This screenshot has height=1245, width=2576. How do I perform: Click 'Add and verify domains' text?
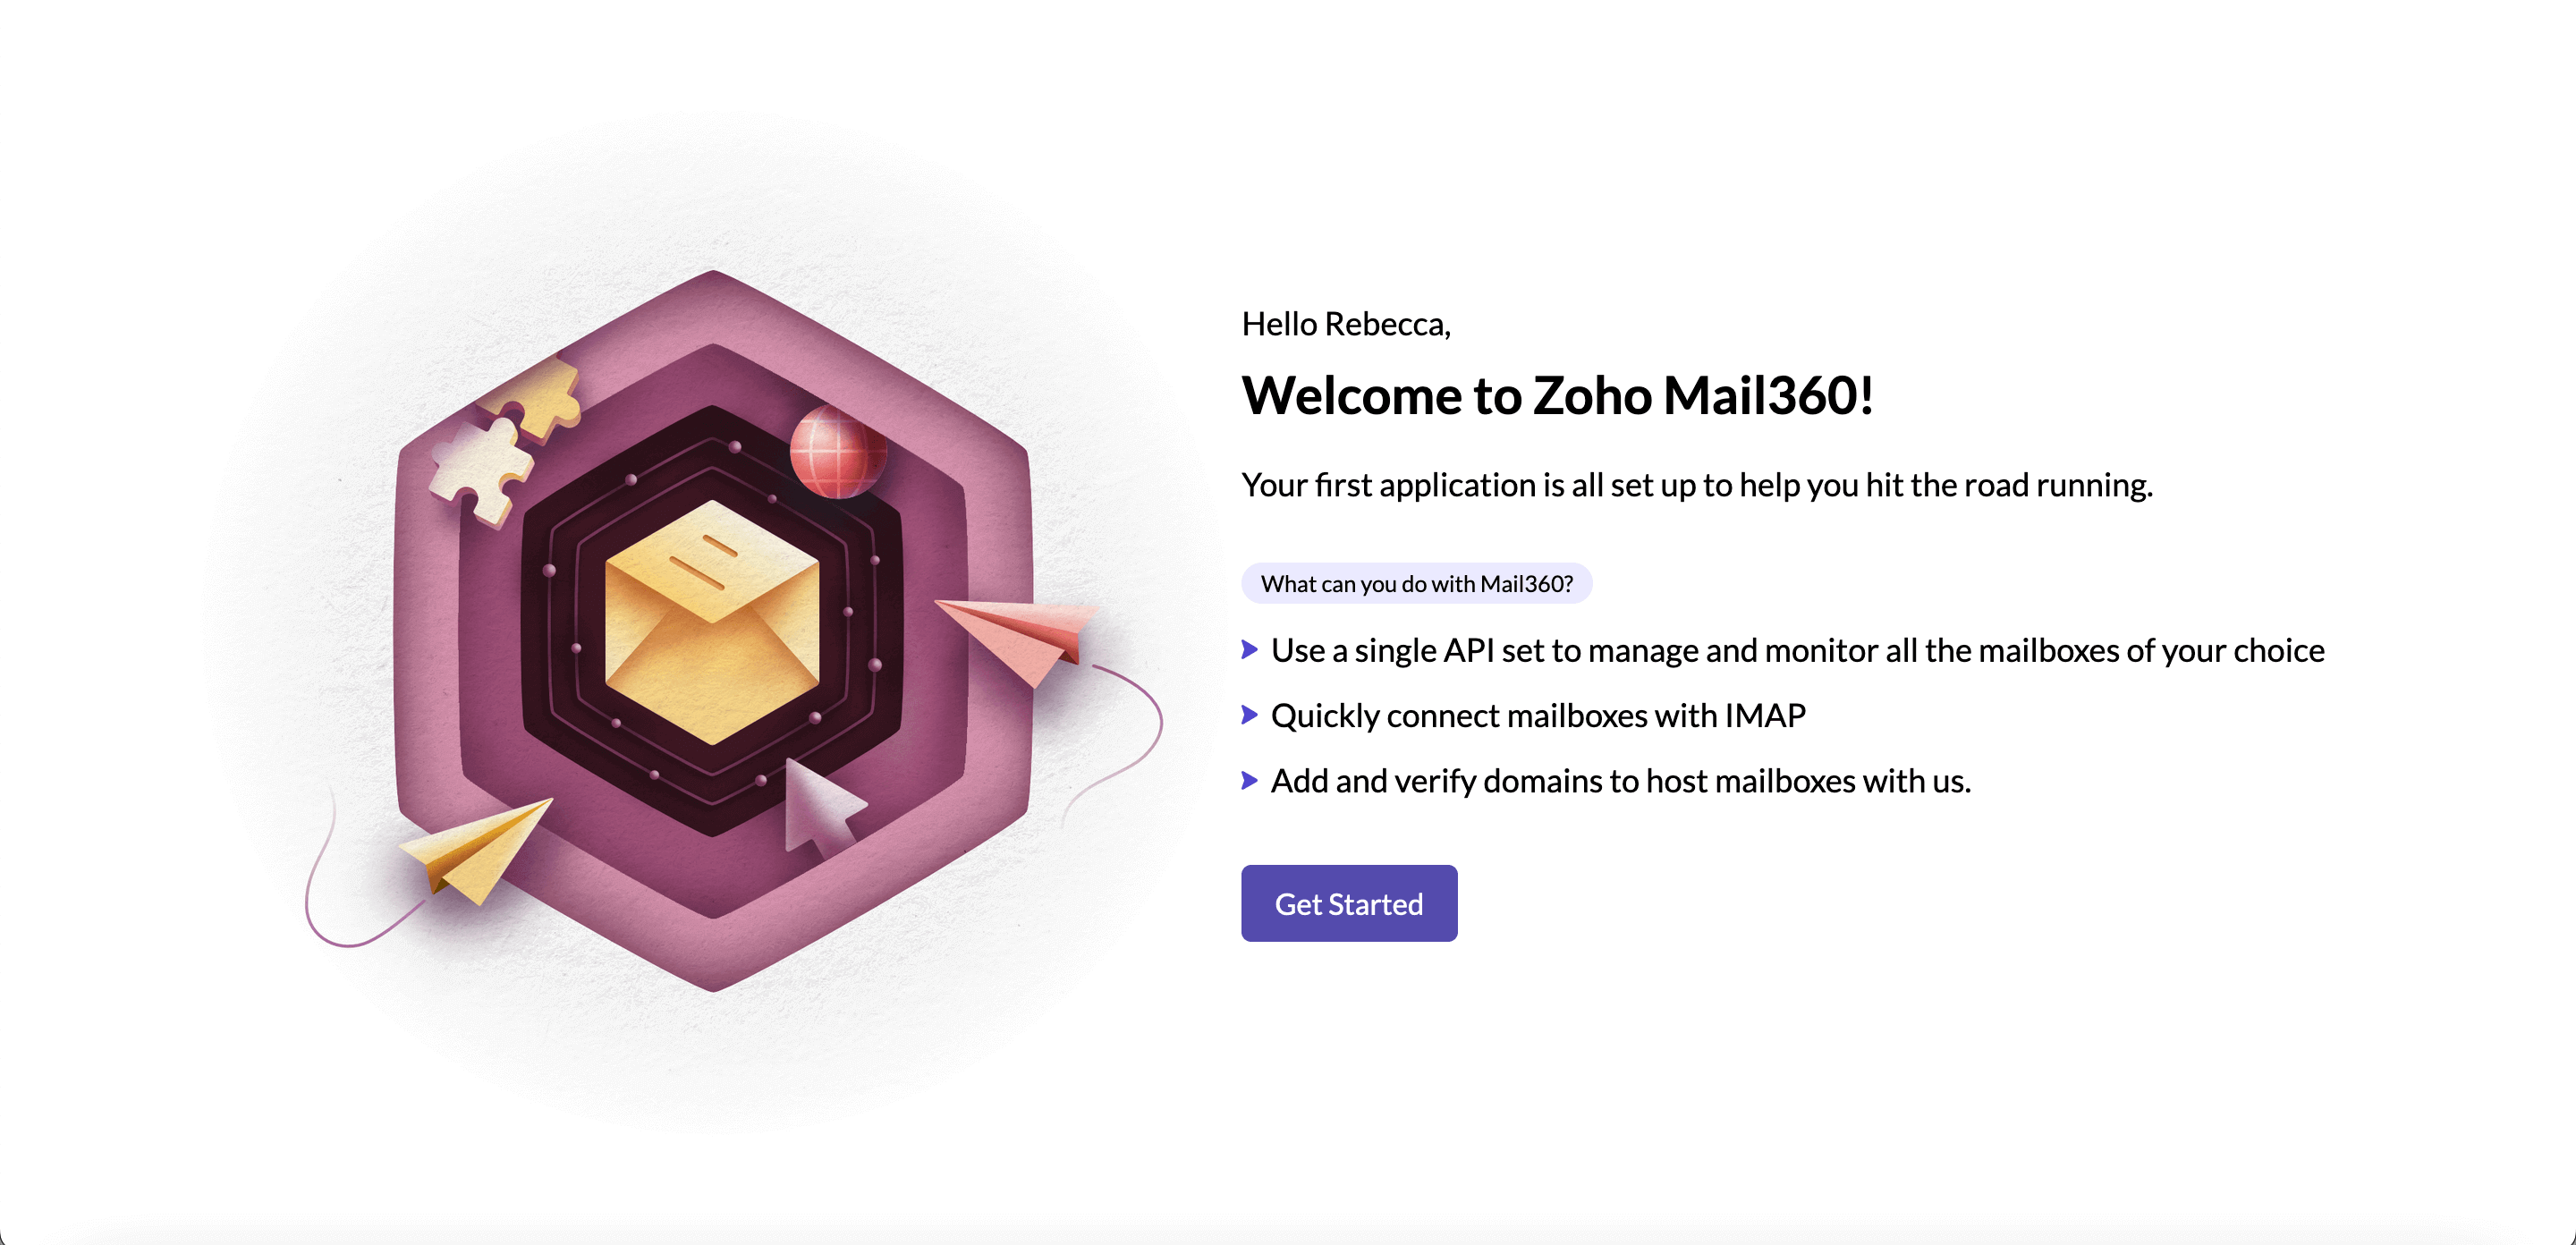click(1620, 780)
